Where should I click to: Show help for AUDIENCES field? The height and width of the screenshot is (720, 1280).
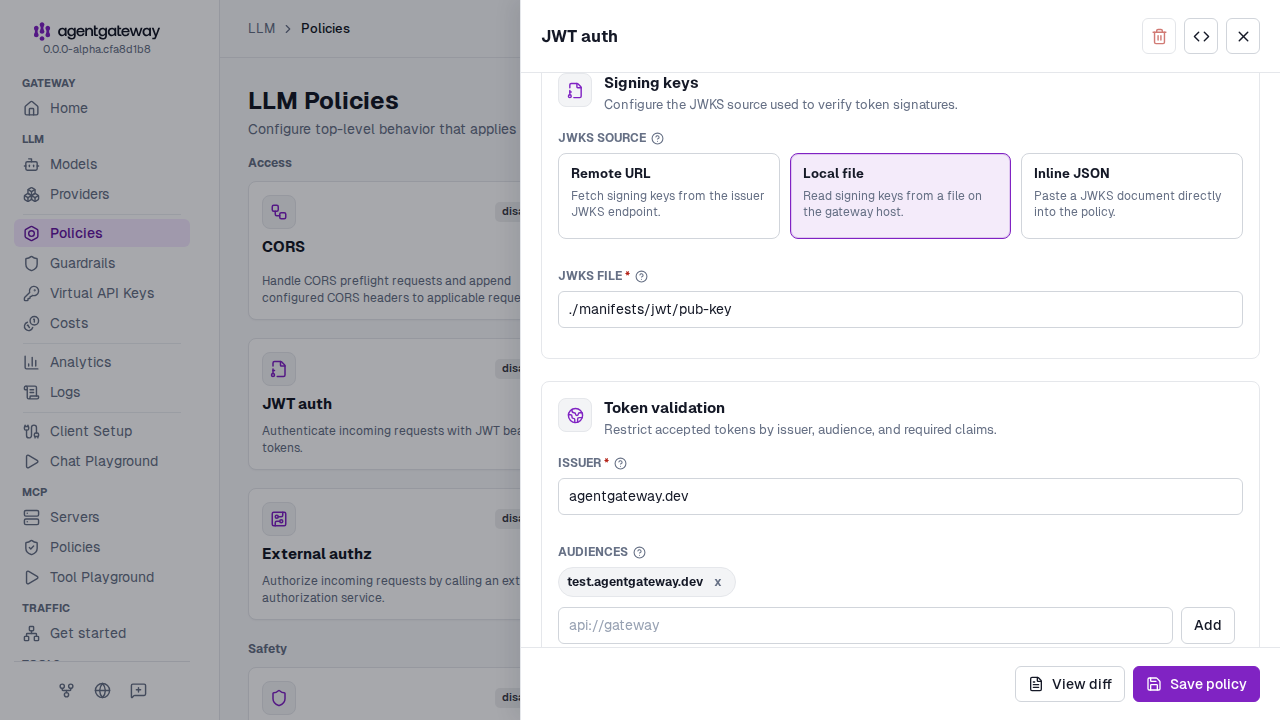[x=640, y=552]
